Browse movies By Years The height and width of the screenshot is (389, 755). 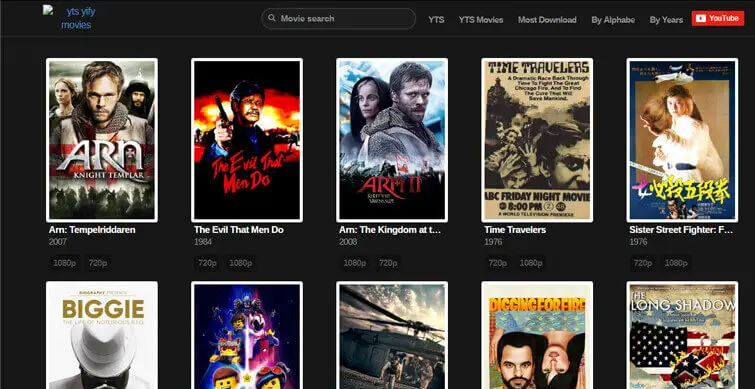click(666, 20)
